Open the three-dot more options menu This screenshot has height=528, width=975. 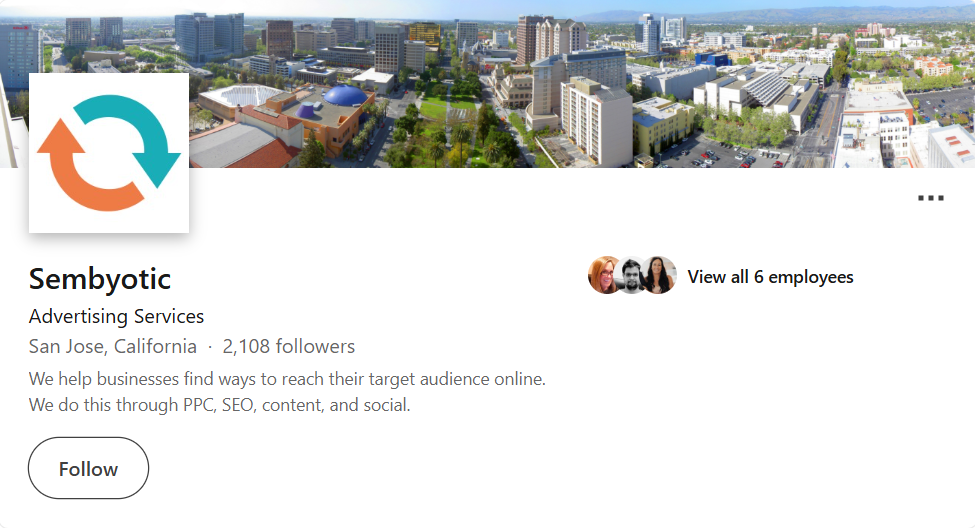click(x=930, y=198)
